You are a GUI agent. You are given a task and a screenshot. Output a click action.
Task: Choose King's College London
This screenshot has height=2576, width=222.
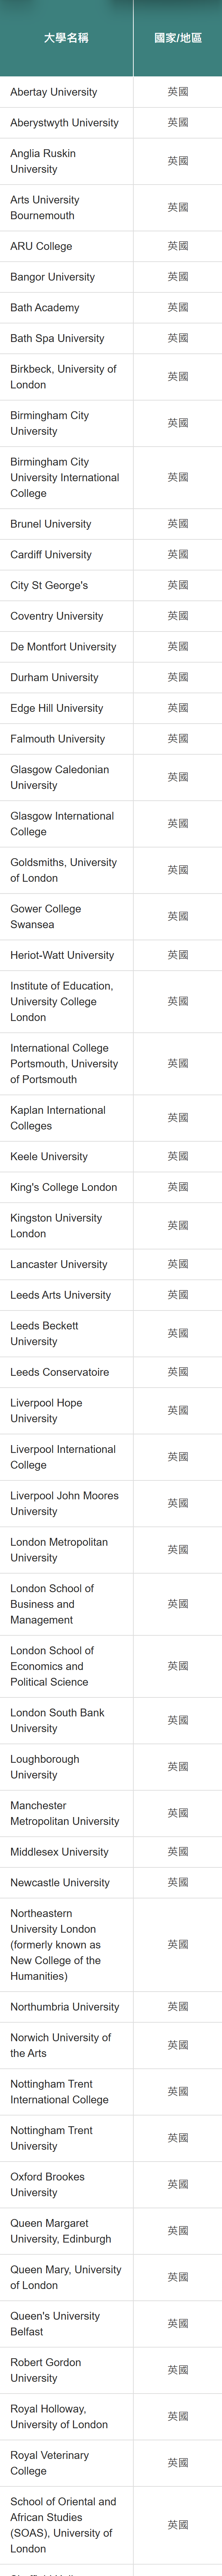click(x=63, y=1187)
